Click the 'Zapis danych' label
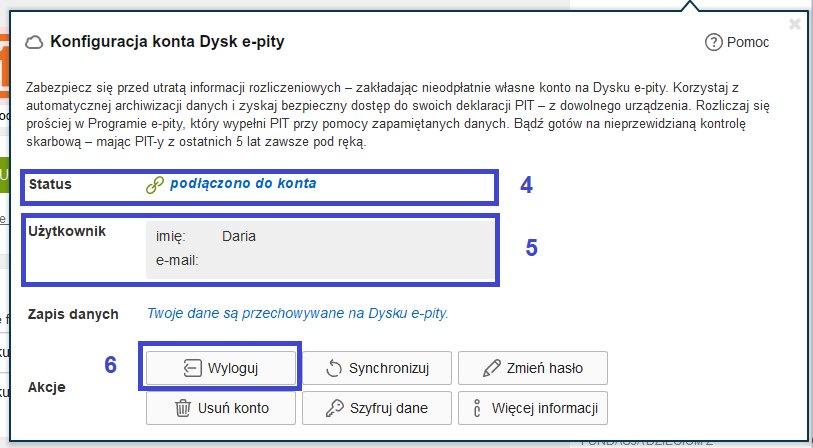 pyautogui.click(x=74, y=314)
